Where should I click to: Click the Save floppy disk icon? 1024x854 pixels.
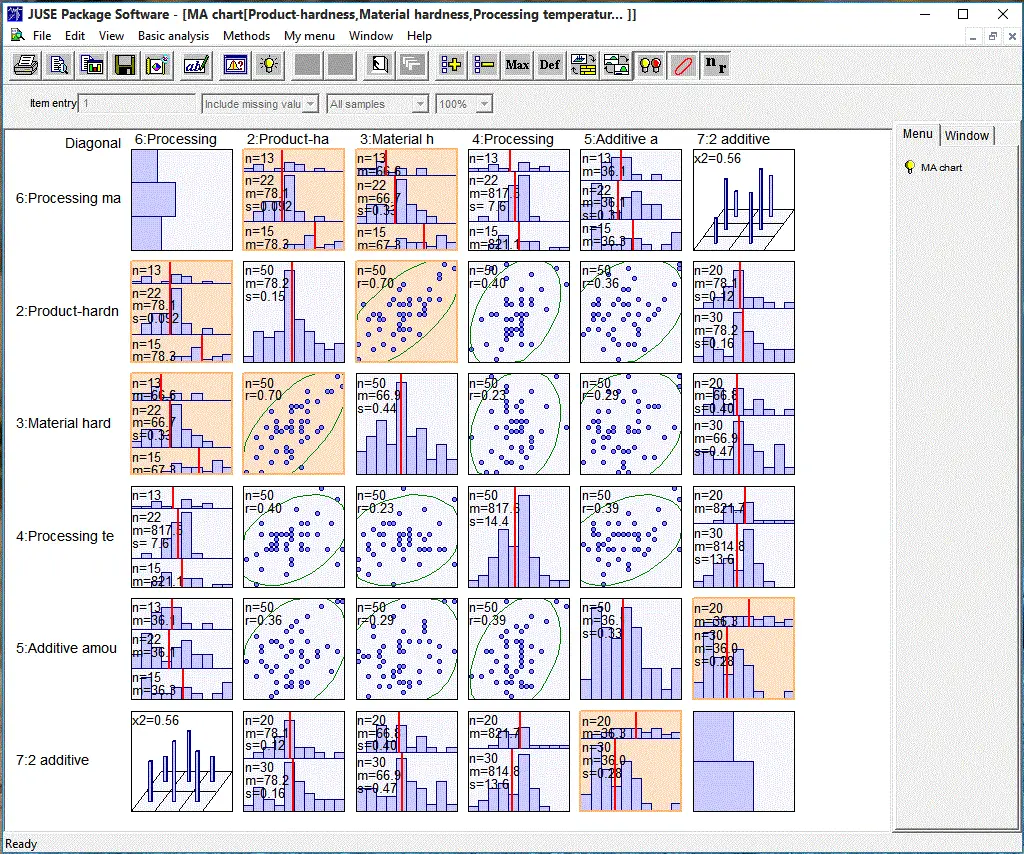[x=125, y=65]
